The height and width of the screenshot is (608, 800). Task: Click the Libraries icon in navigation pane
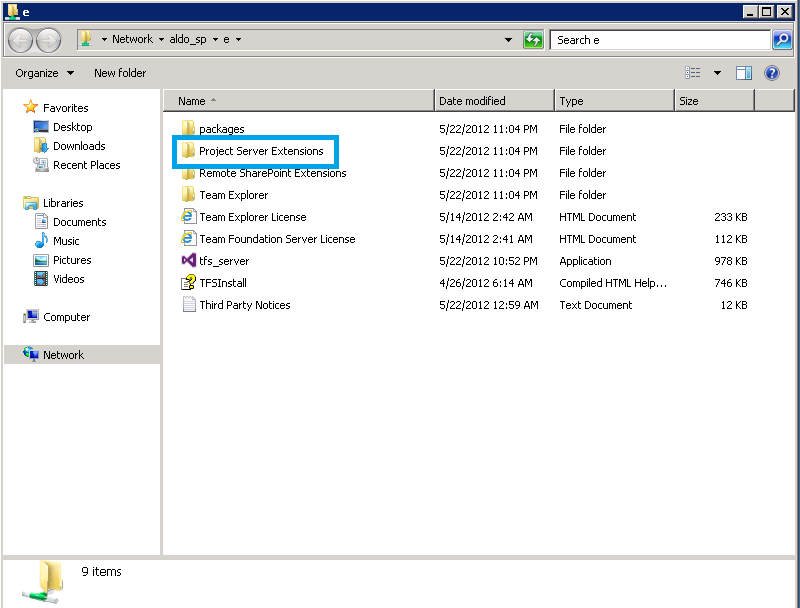[31, 202]
